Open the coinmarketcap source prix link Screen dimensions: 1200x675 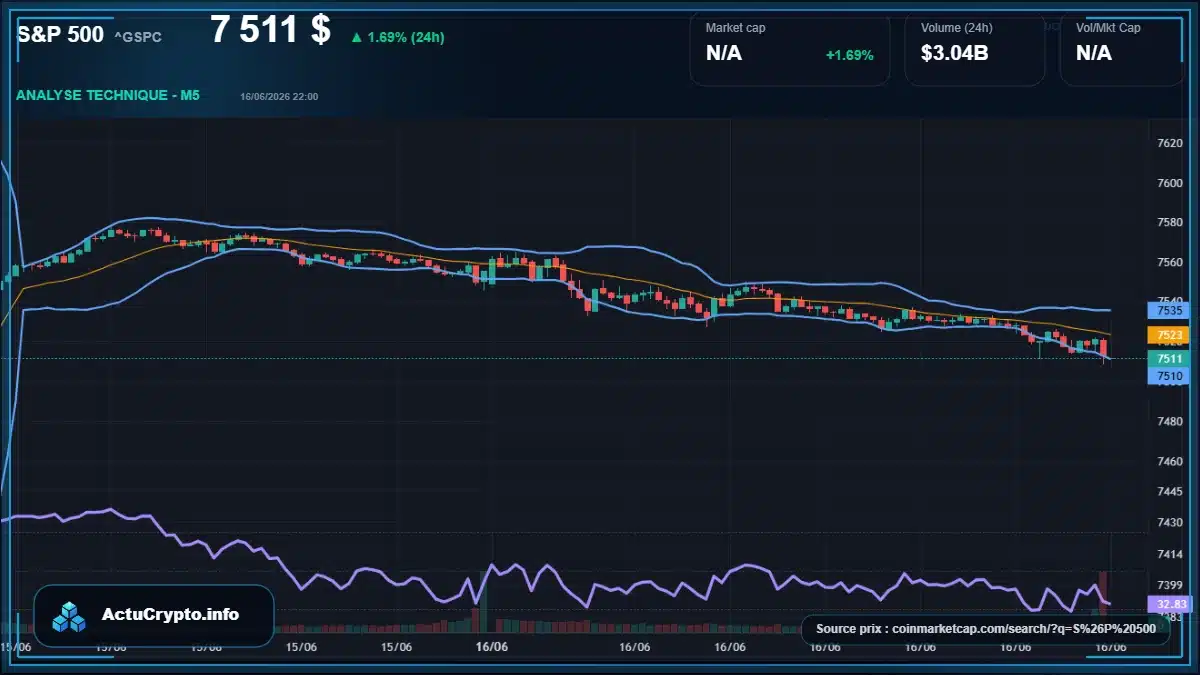(x=985, y=629)
